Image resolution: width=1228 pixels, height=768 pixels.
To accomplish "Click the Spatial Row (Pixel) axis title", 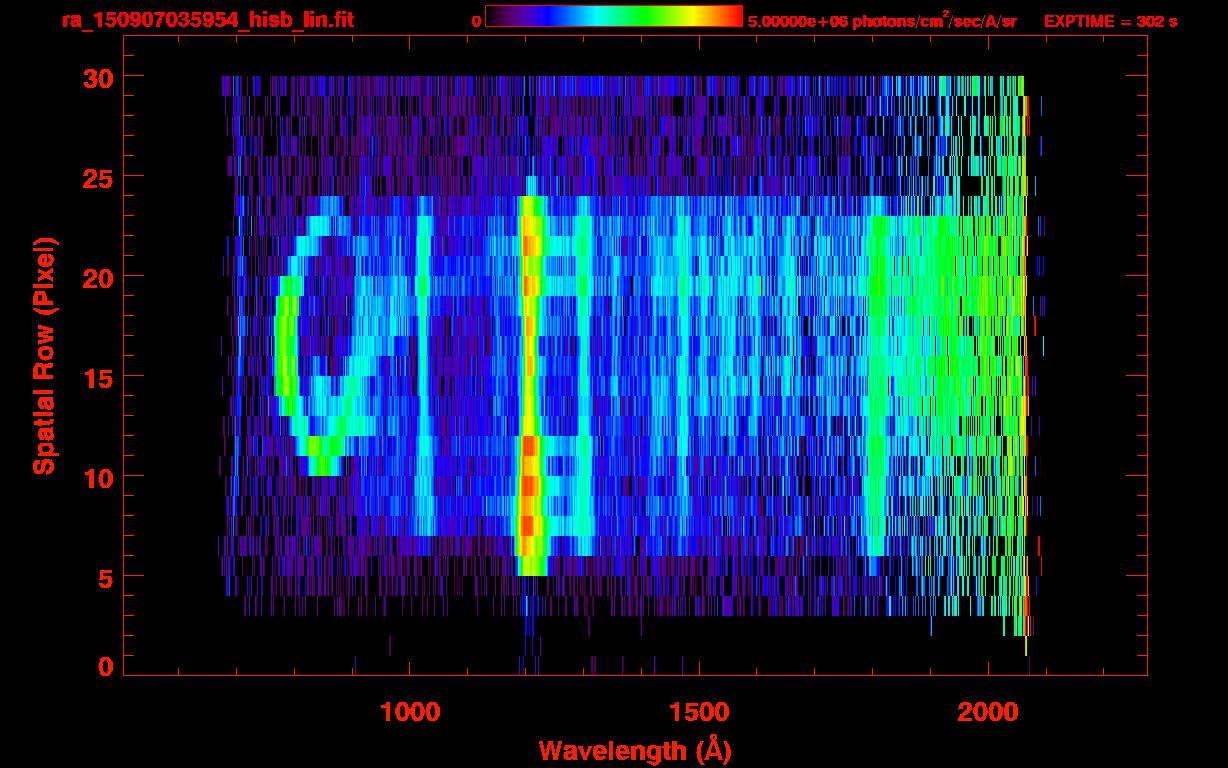I will coord(44,356).
